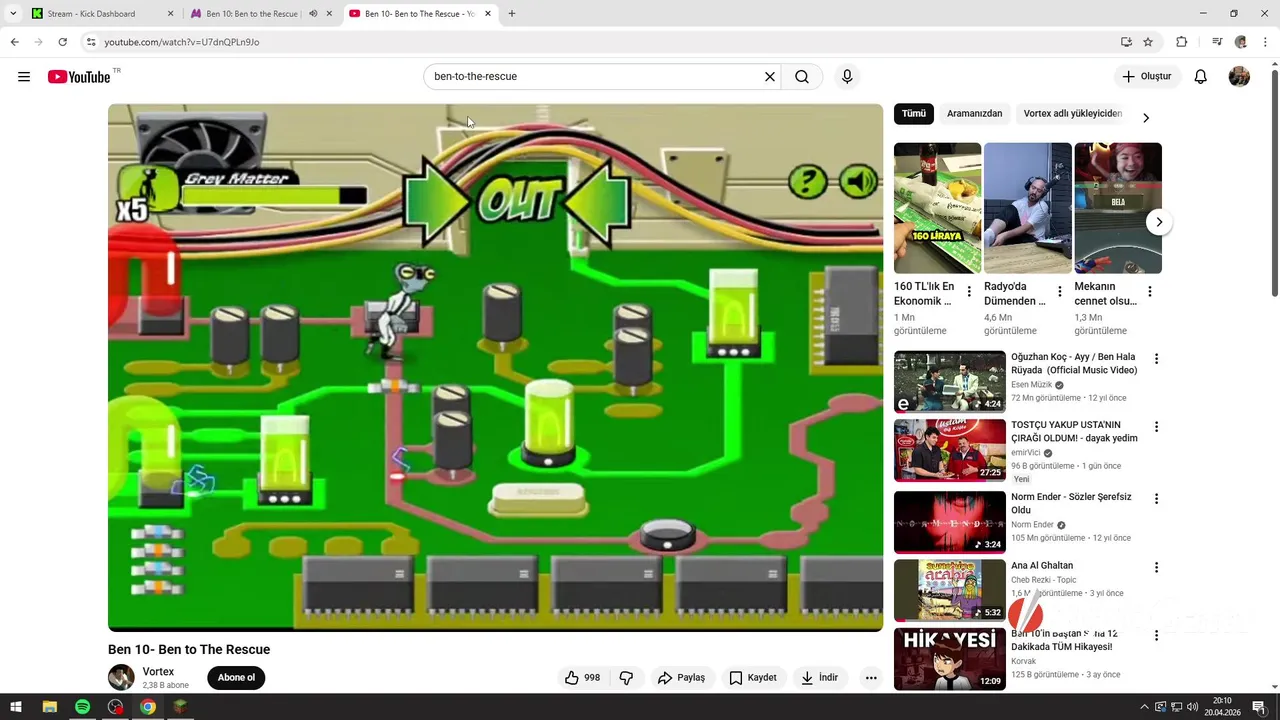
Task: Click the game's question mark help icon
Action: pos(808,182)
